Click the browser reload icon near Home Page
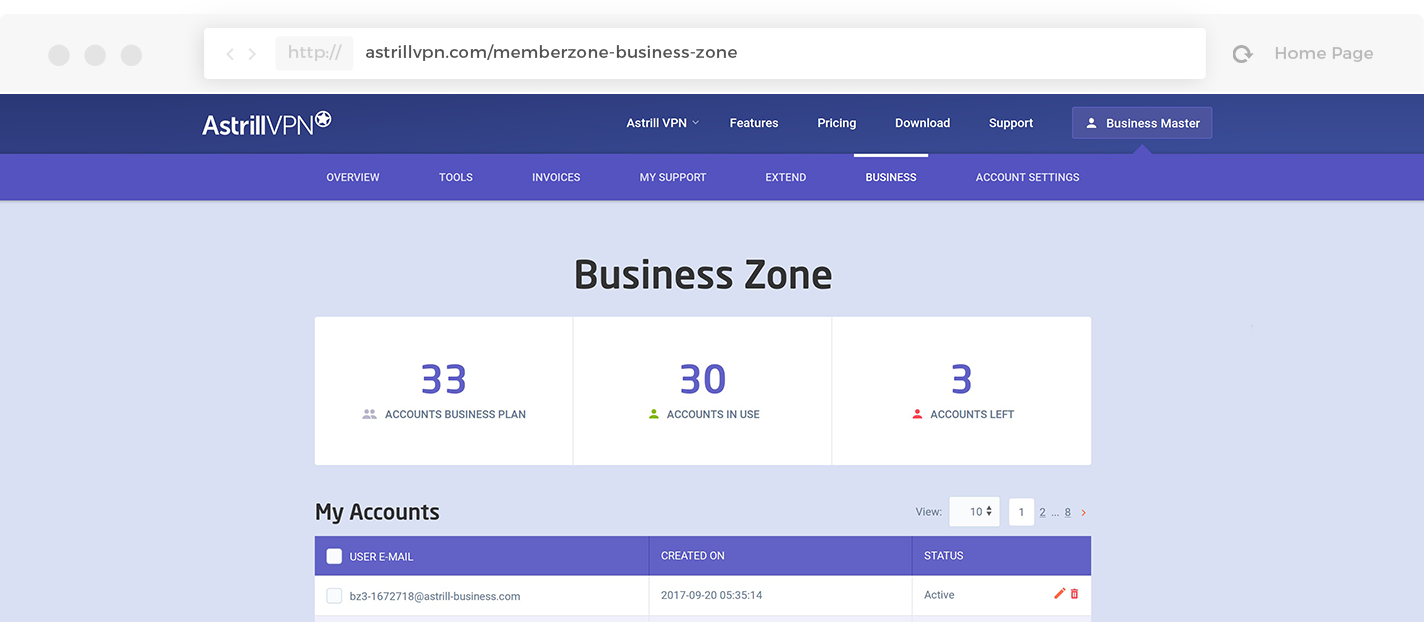The width and height of the screenshot is (1424, 622). [1242, 53]
